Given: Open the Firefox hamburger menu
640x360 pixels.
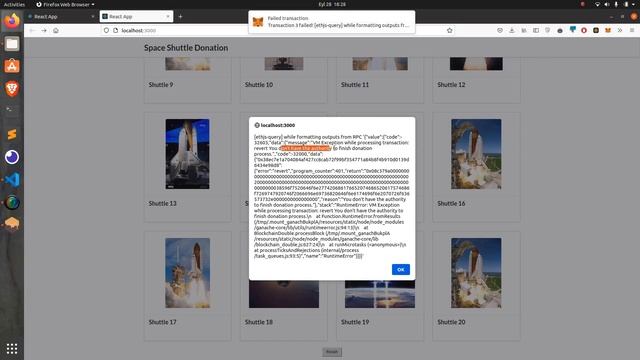Looking at the screenshot, I should [x=632, y=31].
